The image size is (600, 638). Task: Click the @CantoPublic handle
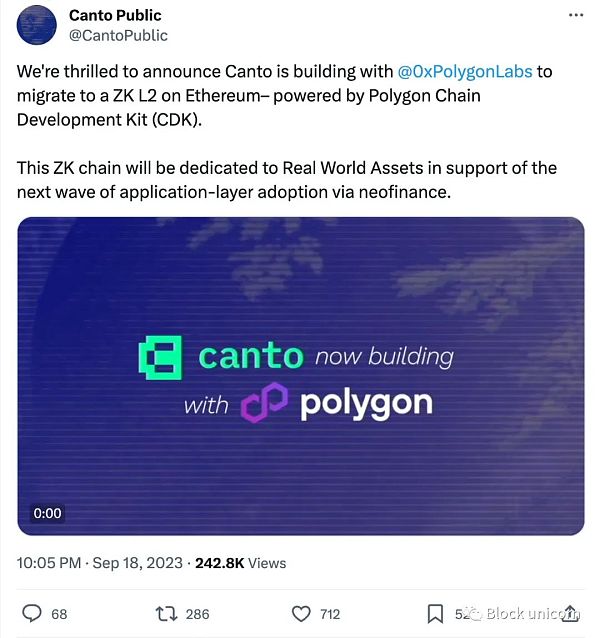tap(118, 35)
